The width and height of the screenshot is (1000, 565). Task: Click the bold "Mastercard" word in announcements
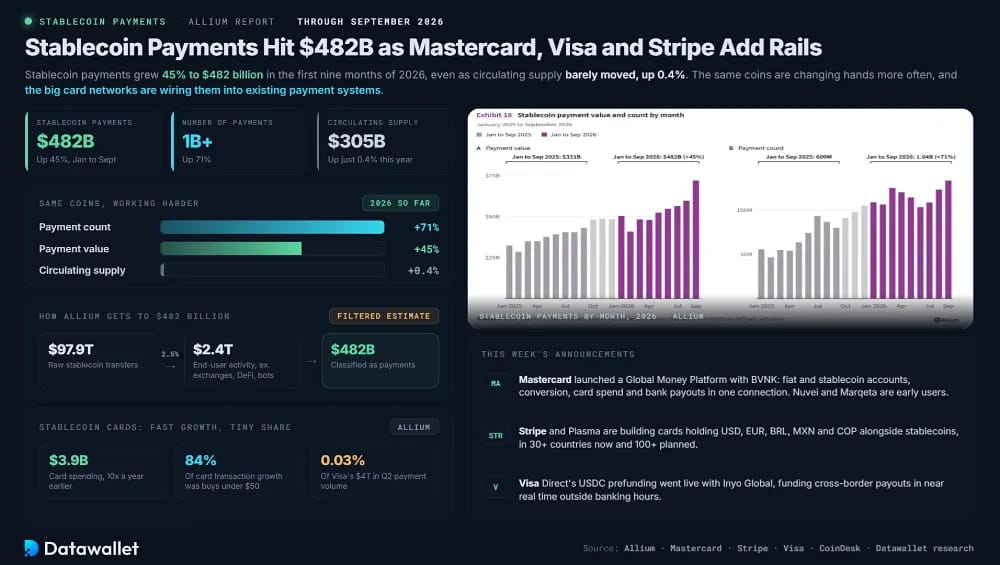point(545,379)
